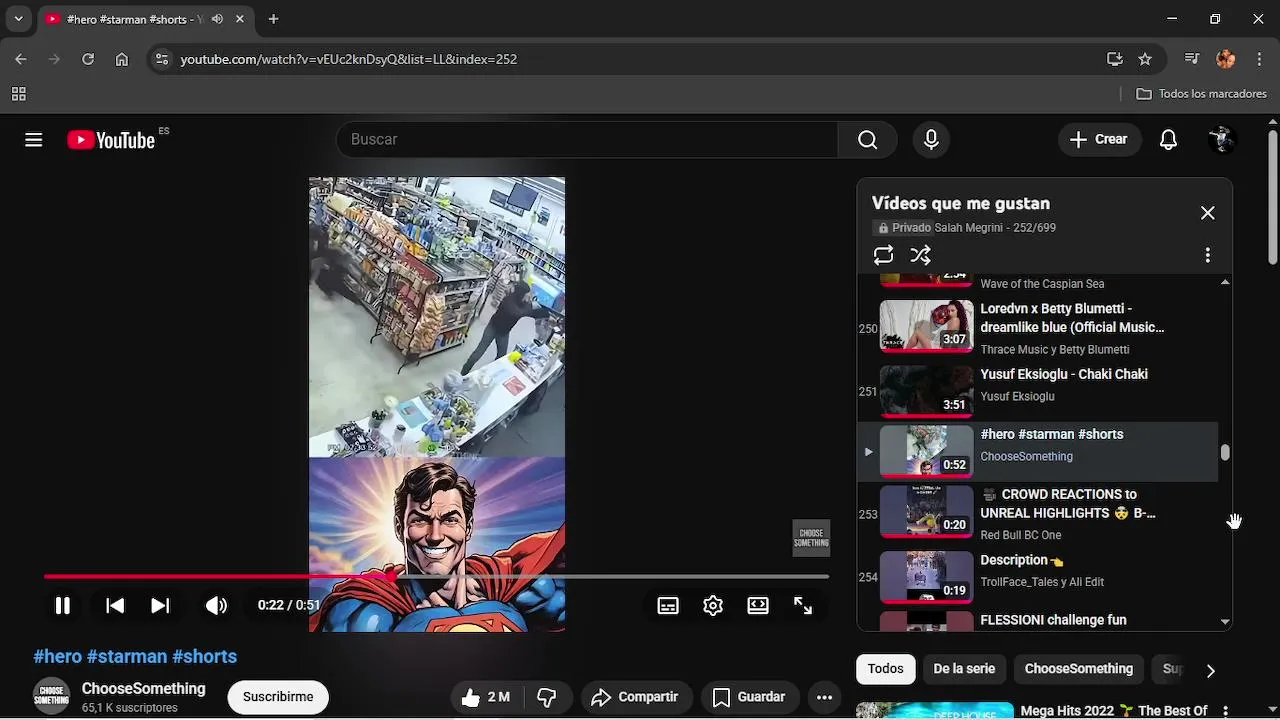
Task: Open the playlist three-dot options menu
Action: point(1207,255)
